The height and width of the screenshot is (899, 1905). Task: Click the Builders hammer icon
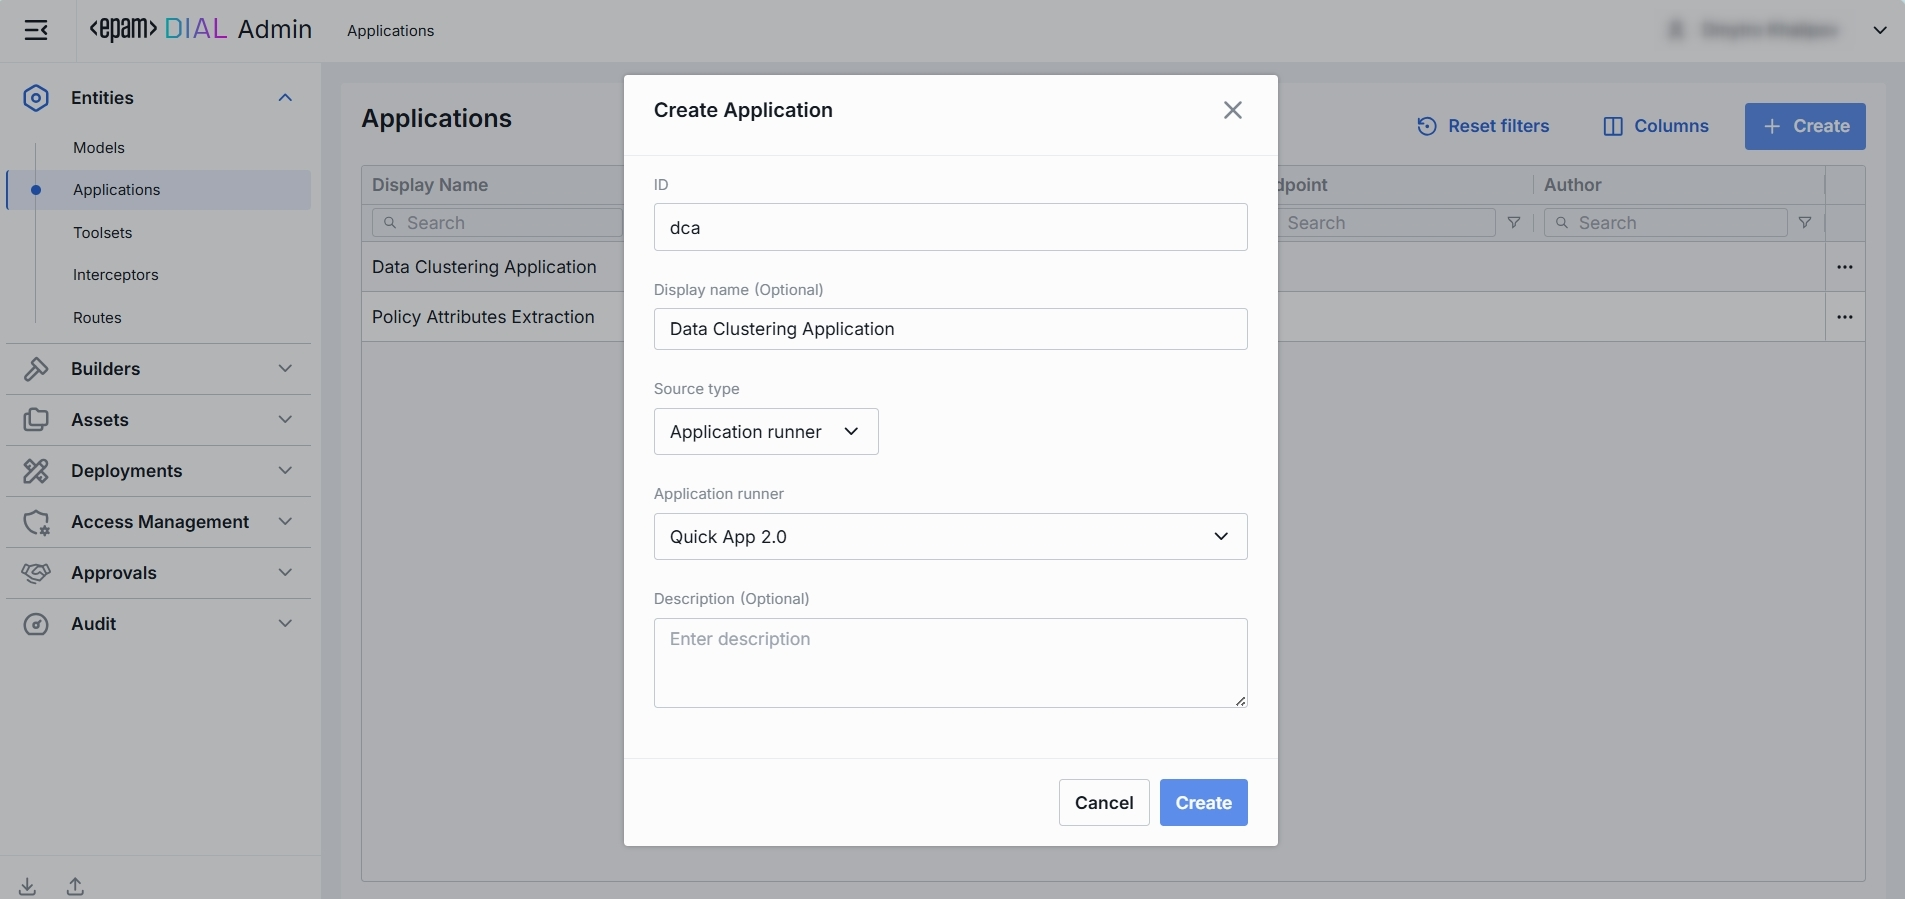36,369
